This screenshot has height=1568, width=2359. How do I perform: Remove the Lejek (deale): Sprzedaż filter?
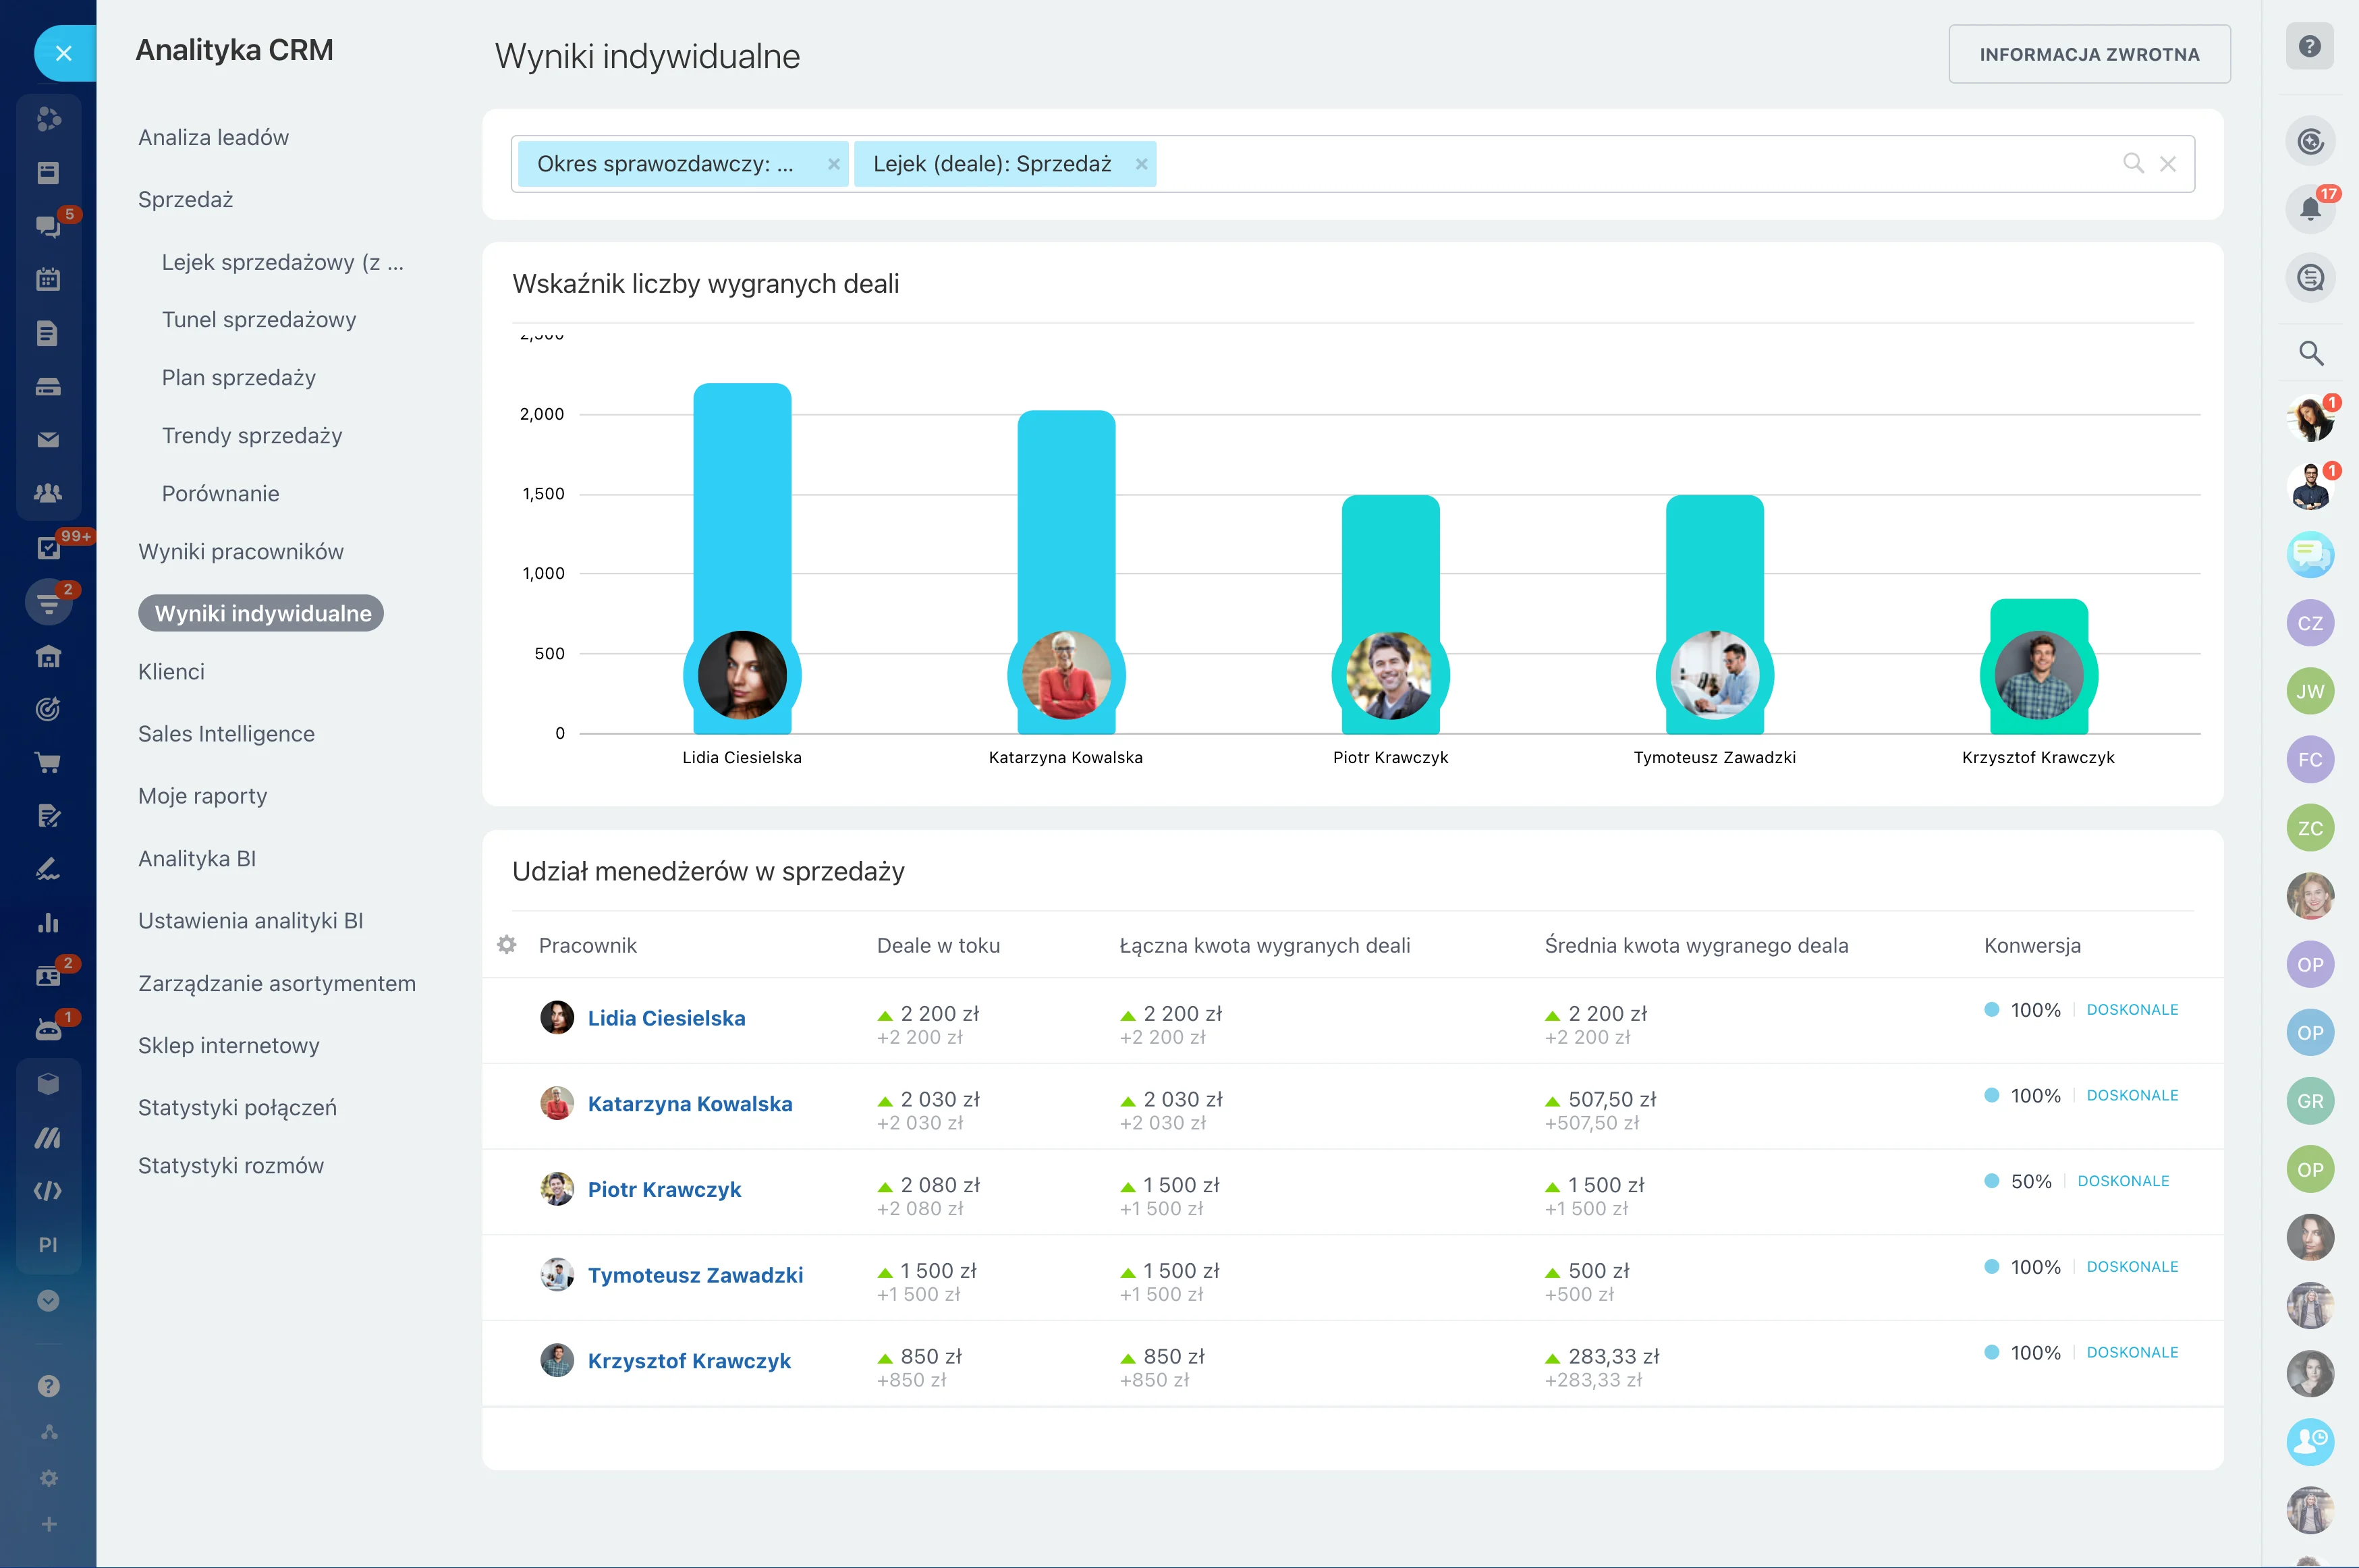[x=1141, y=164]
